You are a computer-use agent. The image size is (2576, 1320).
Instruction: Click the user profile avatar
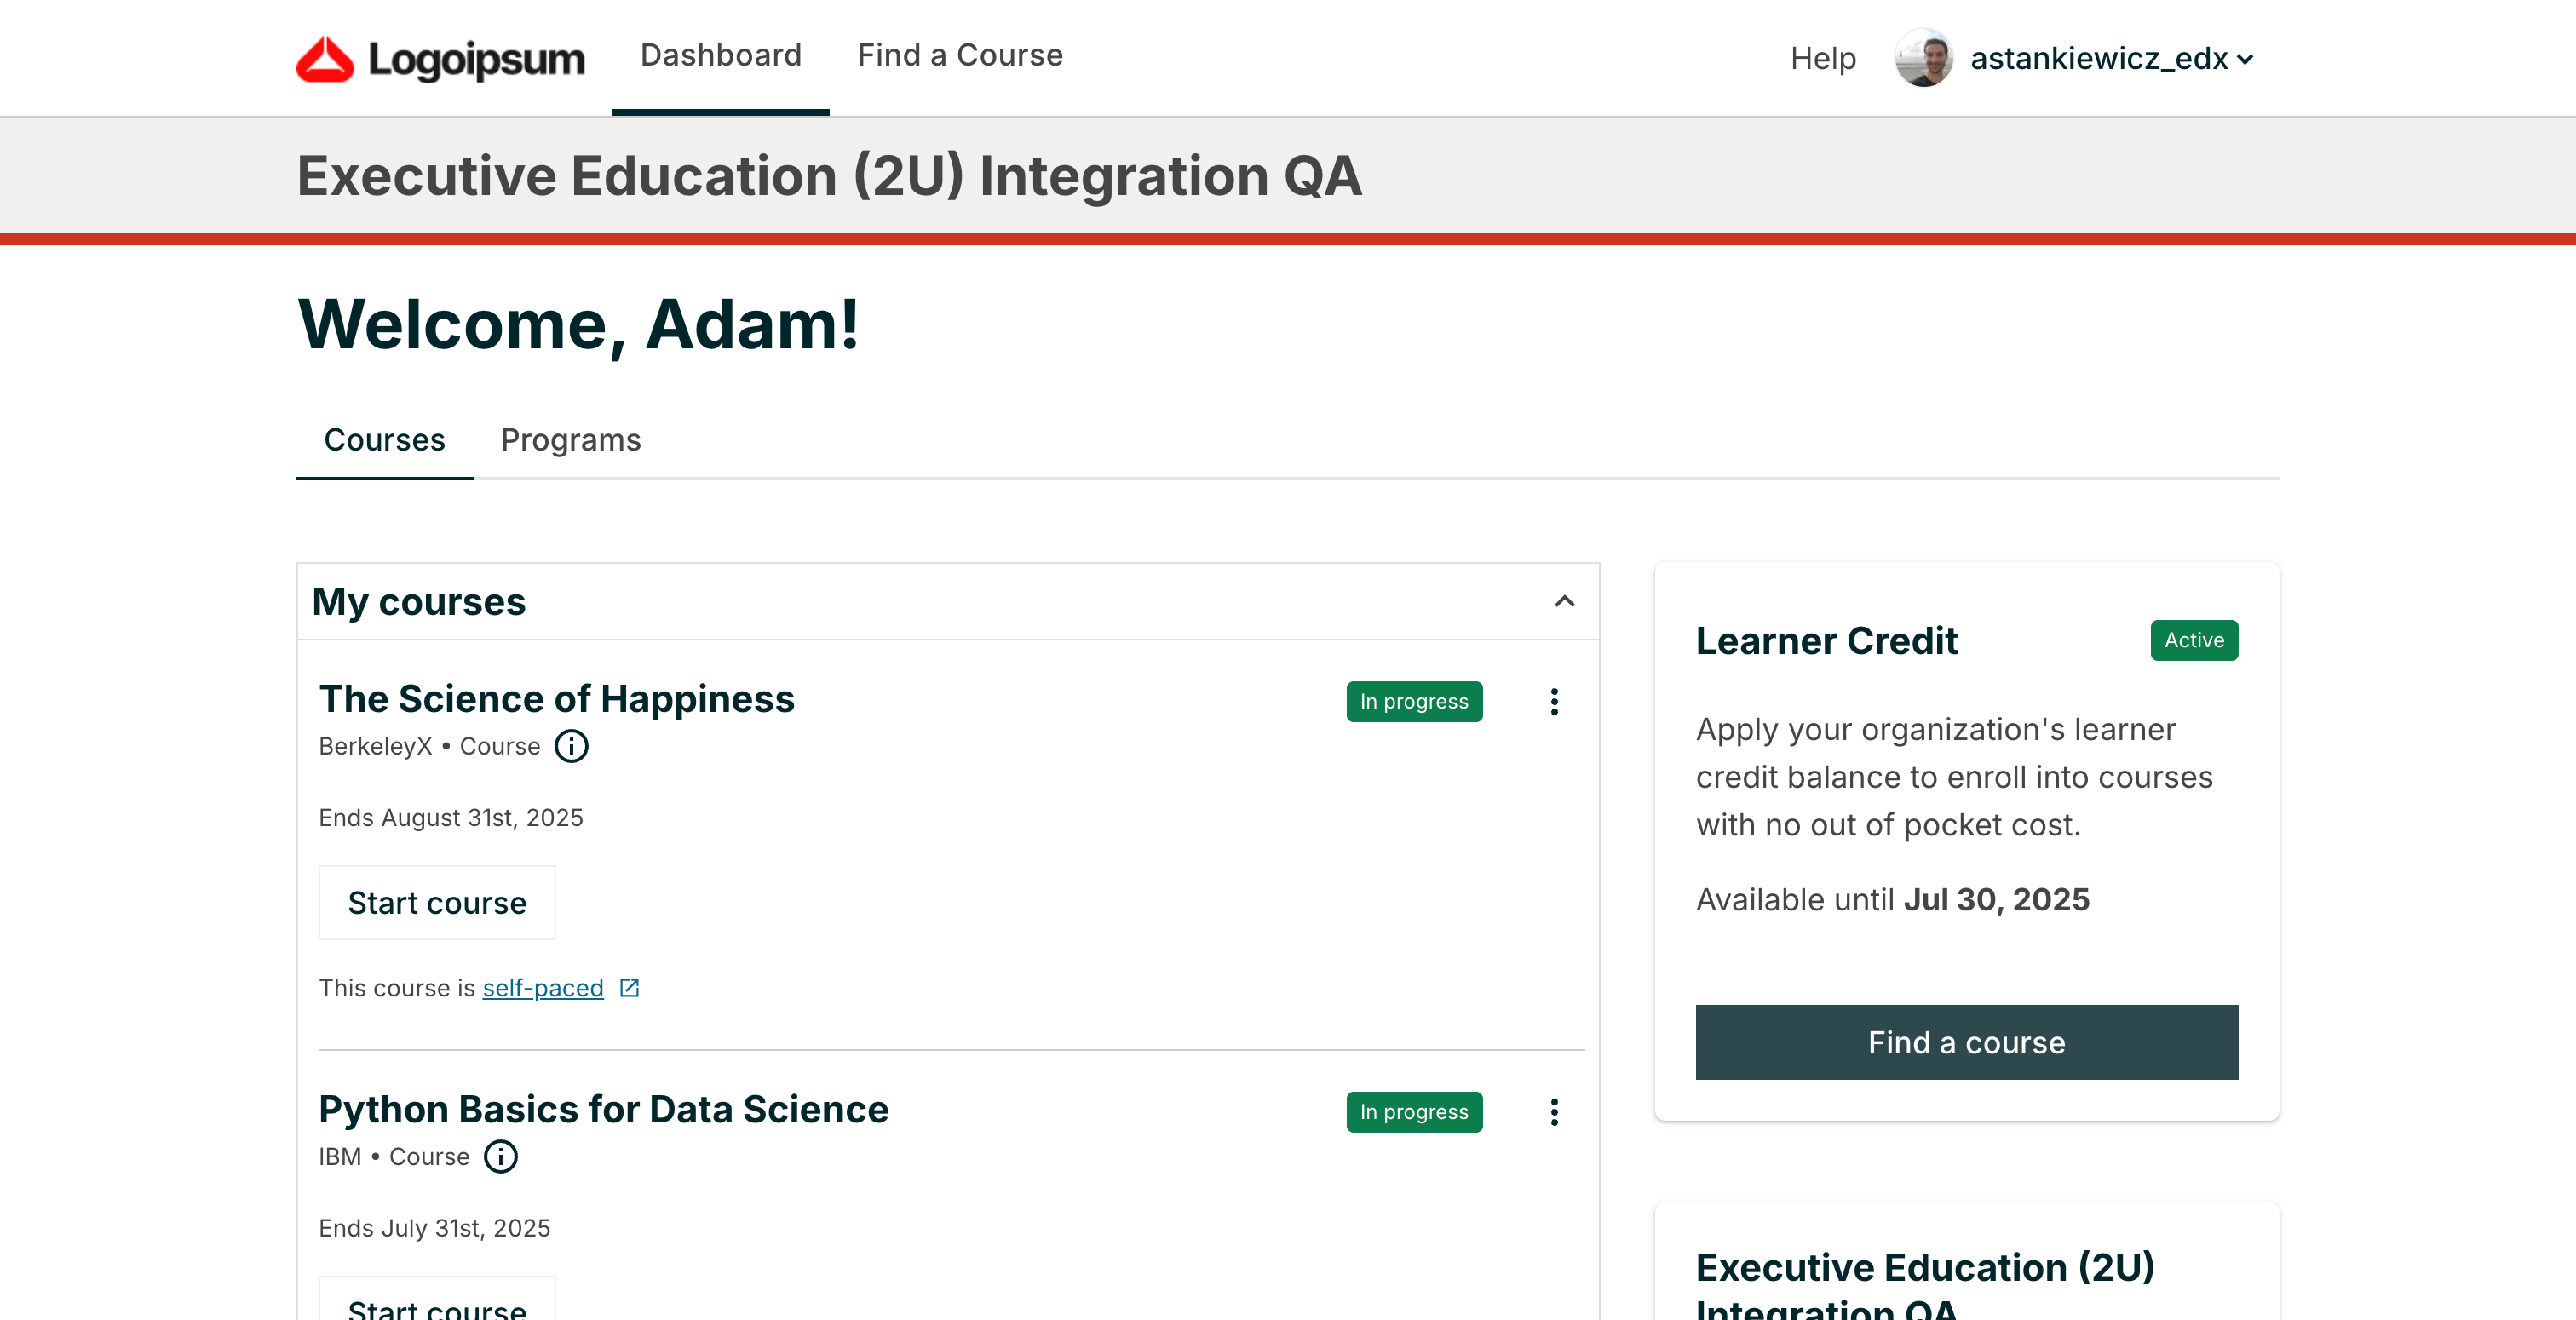pos(1923,58)
